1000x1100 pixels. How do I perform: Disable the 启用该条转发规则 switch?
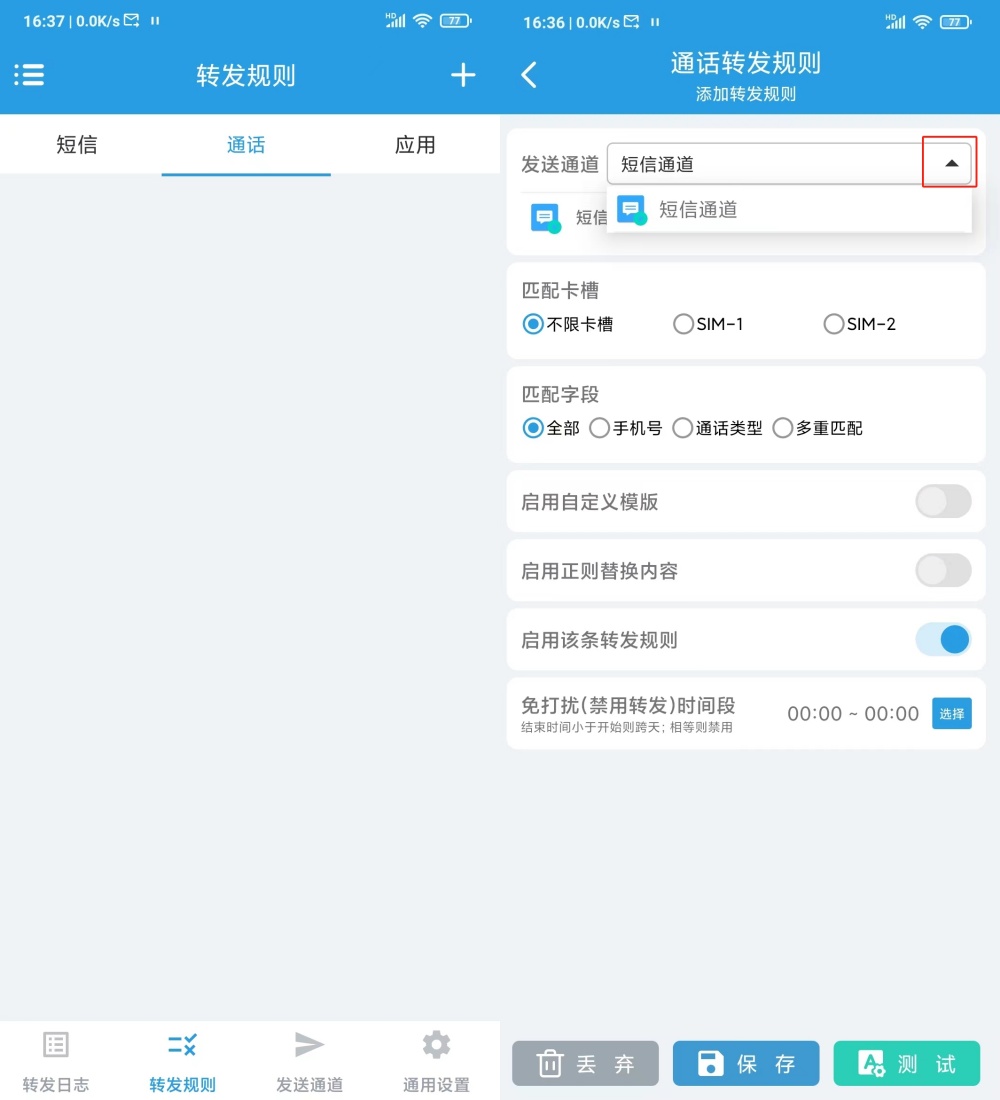tap(943, 640)
